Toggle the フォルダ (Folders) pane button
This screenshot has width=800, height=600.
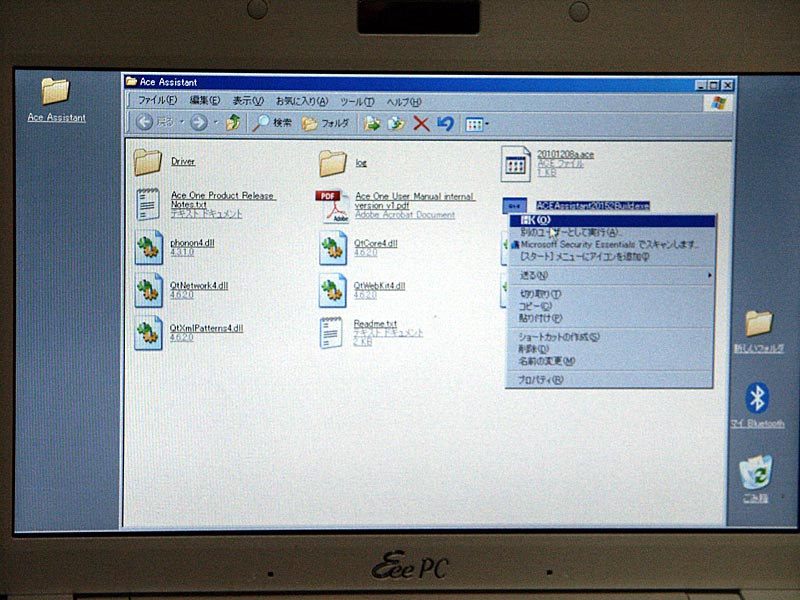tap(326, 123)
